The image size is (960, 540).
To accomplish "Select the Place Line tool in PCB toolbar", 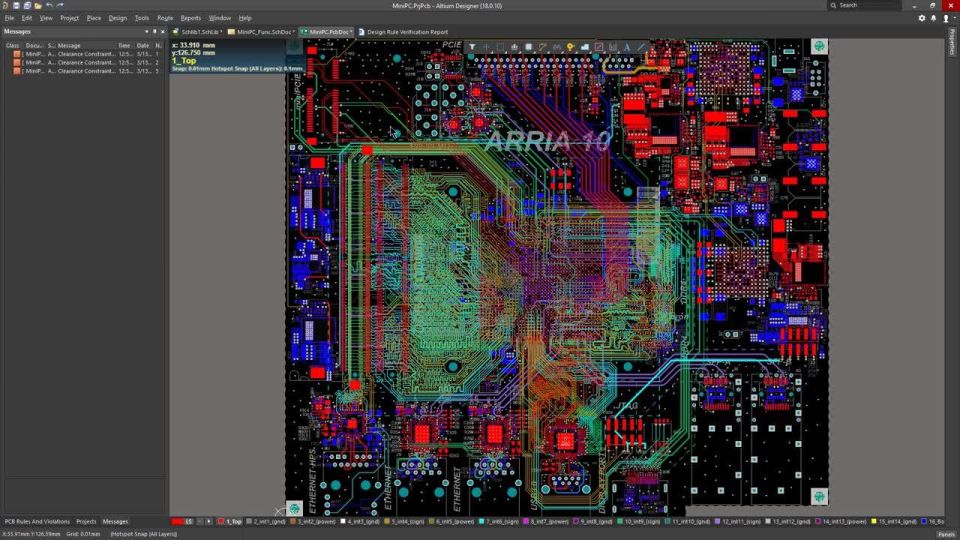I will [641, 47].
